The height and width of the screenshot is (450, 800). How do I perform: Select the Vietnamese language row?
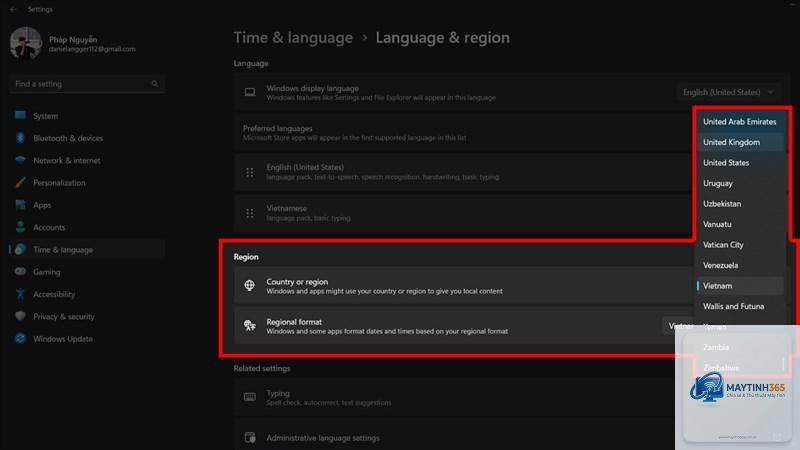click(x=463, y=213)
